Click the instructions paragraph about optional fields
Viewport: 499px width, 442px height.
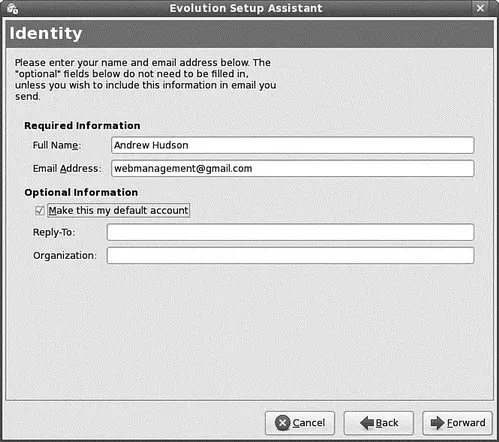pyautogui.click(x=145, y=79)
